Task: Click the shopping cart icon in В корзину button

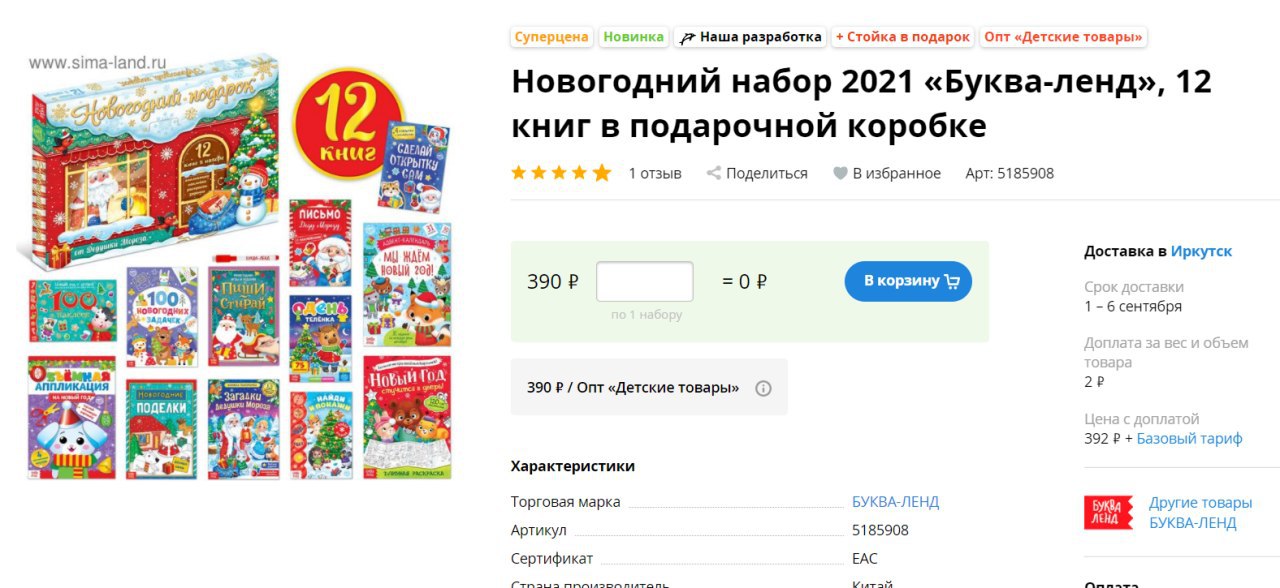Action: [951, 281]
